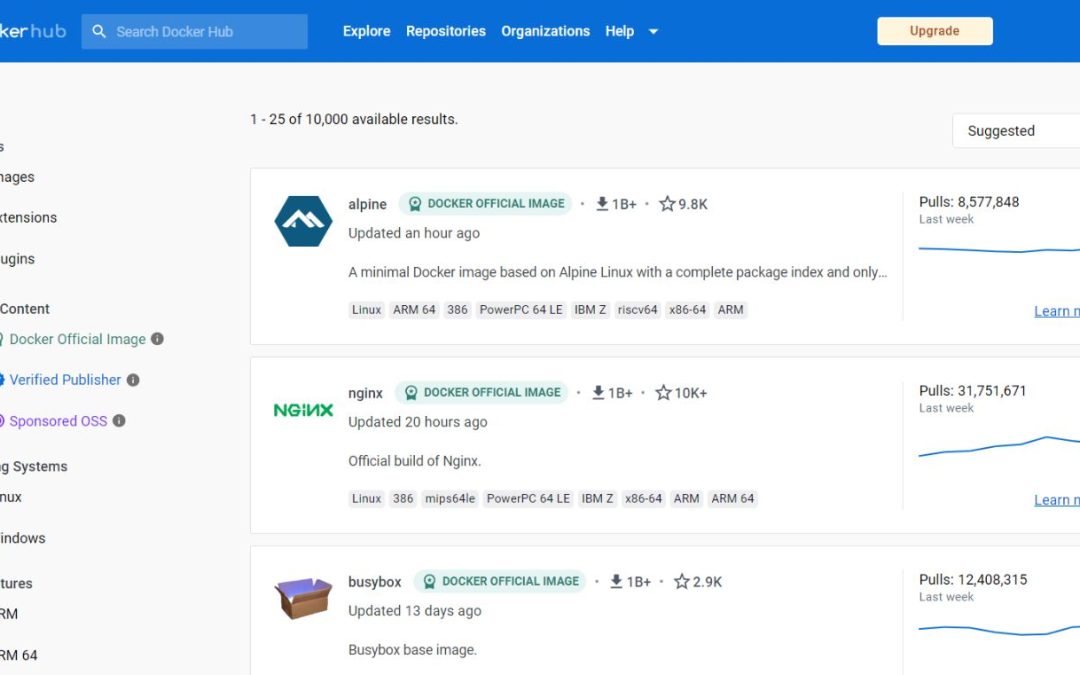Viewport: 1080px width, 675px height.
Task: Open the NGINX logo image
Action: [303, 411]
